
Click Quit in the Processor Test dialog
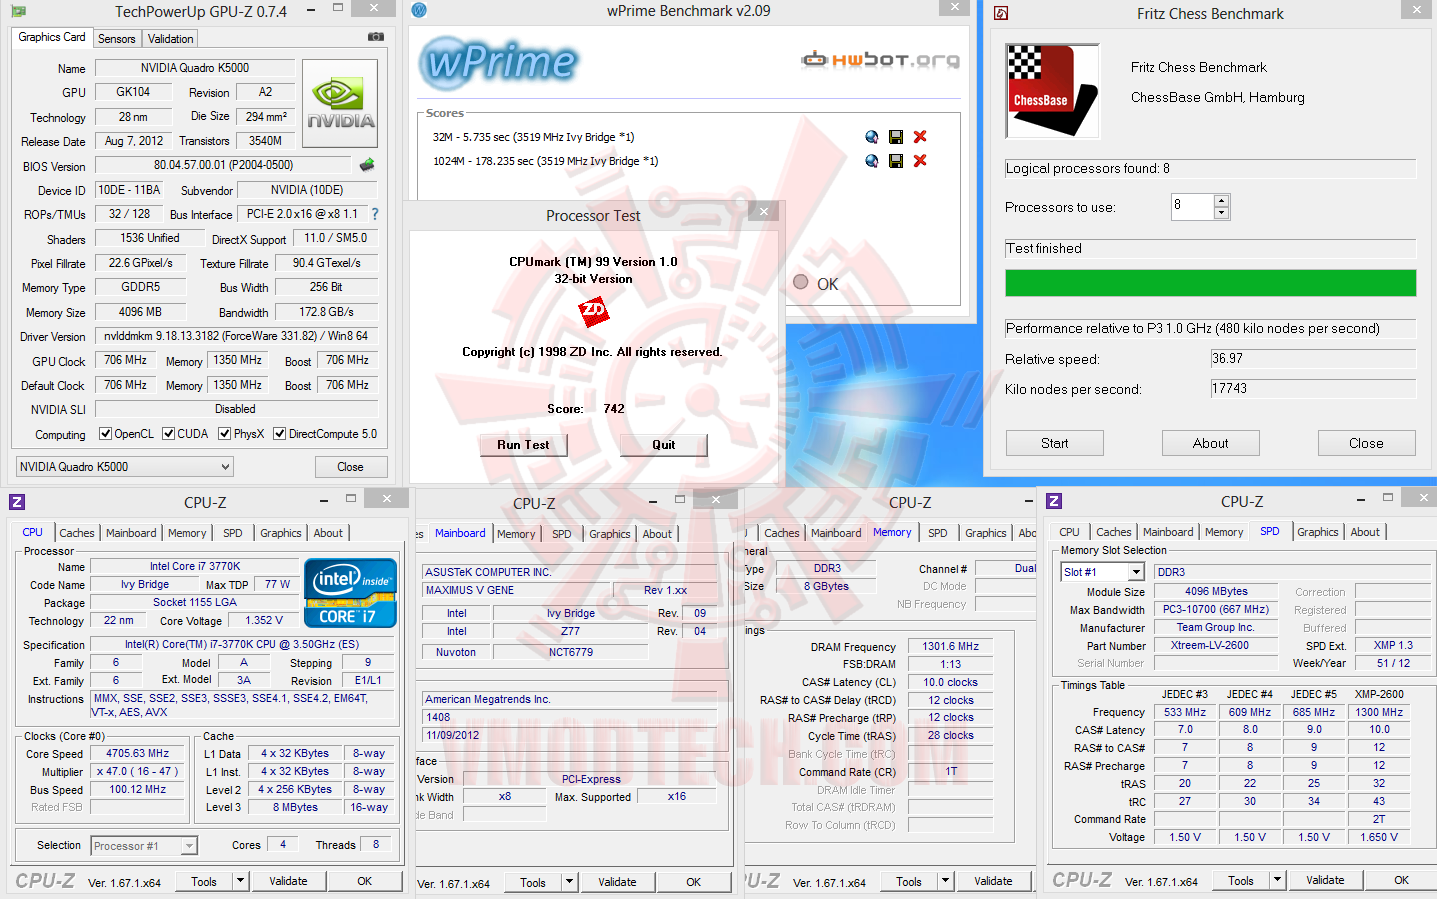(664, 445)
